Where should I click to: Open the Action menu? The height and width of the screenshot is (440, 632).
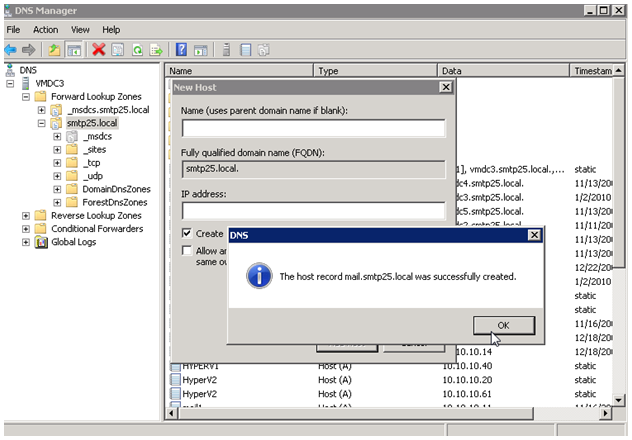[46, 30]
